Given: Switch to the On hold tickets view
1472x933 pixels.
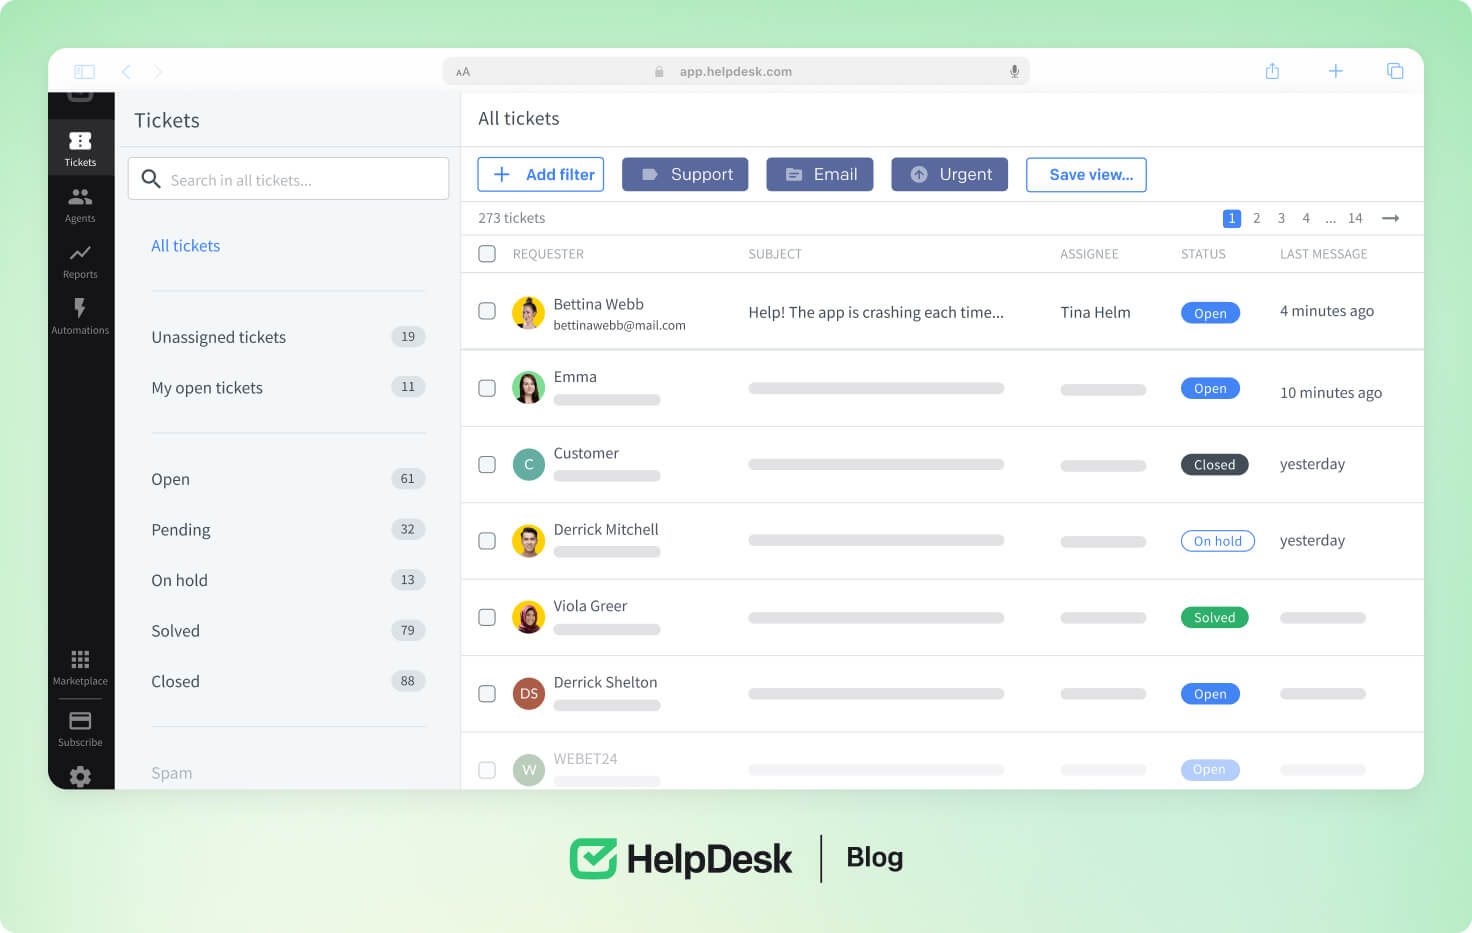Looking at the screenshot, I should [x=179, y=580].
